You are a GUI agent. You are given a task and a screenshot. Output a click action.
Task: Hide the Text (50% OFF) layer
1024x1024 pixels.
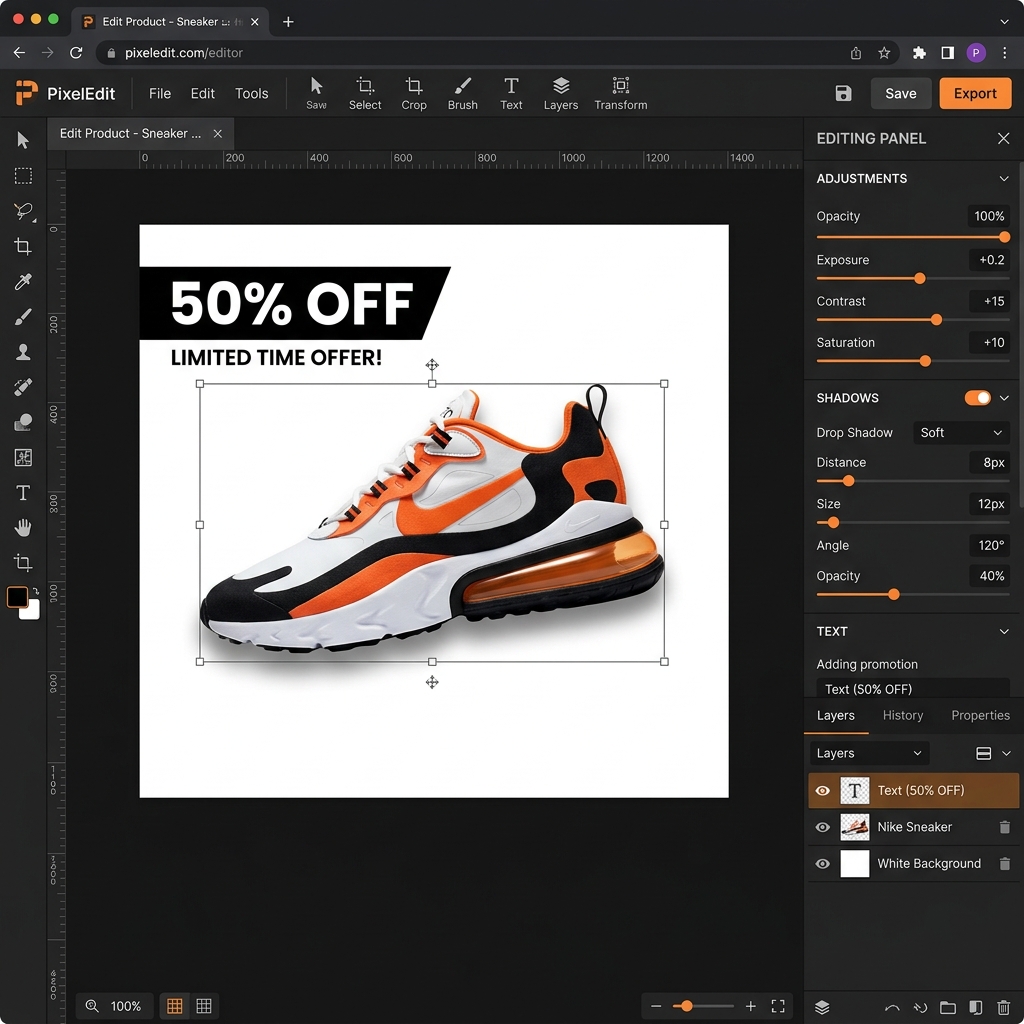tap(822, 790)
